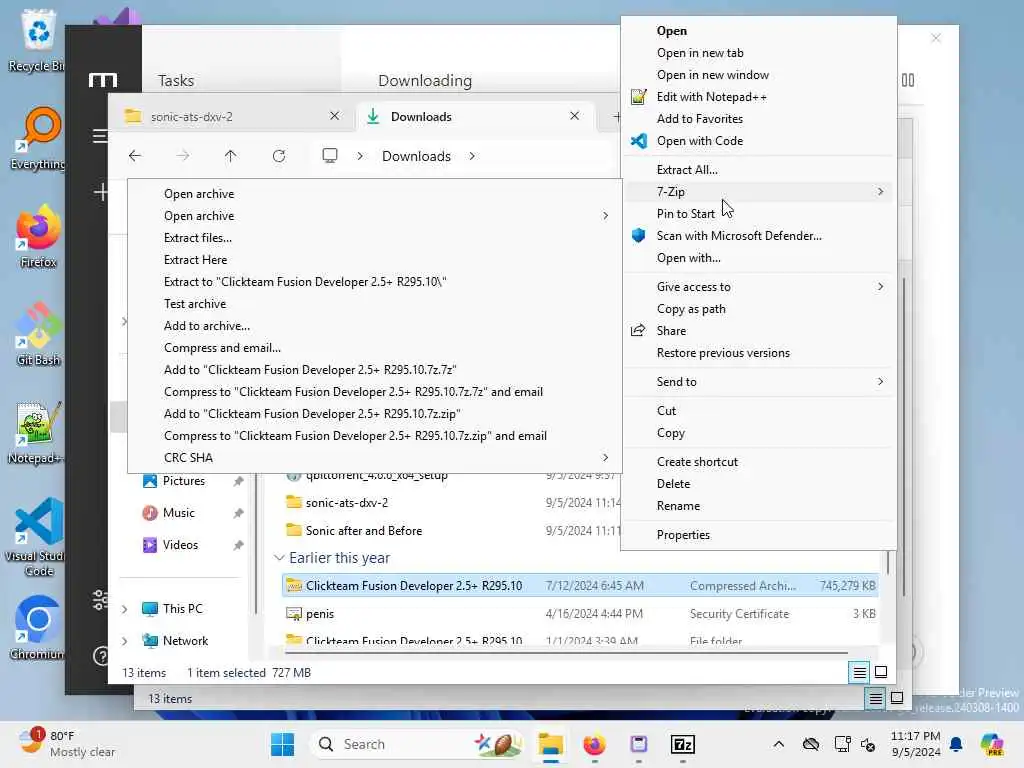Expand the 7-Zip submenu
The image size is (1024, 768).
click(759, 191)
